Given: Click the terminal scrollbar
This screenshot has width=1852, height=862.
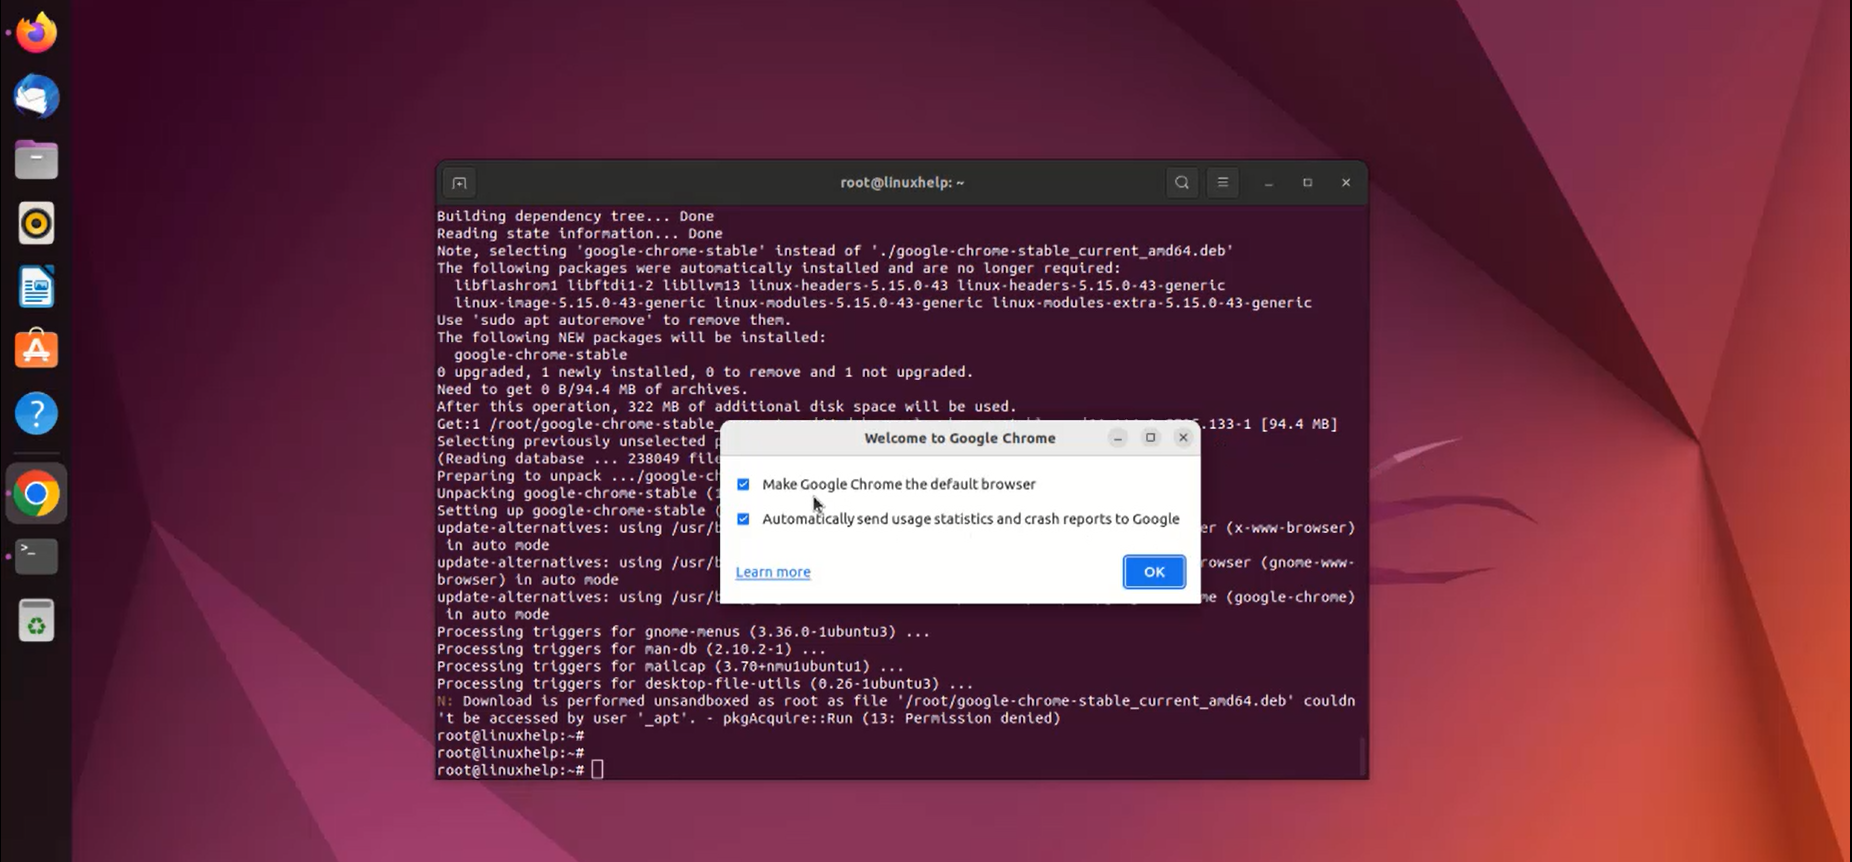Looking at the screenshot, I should 1362,755.
